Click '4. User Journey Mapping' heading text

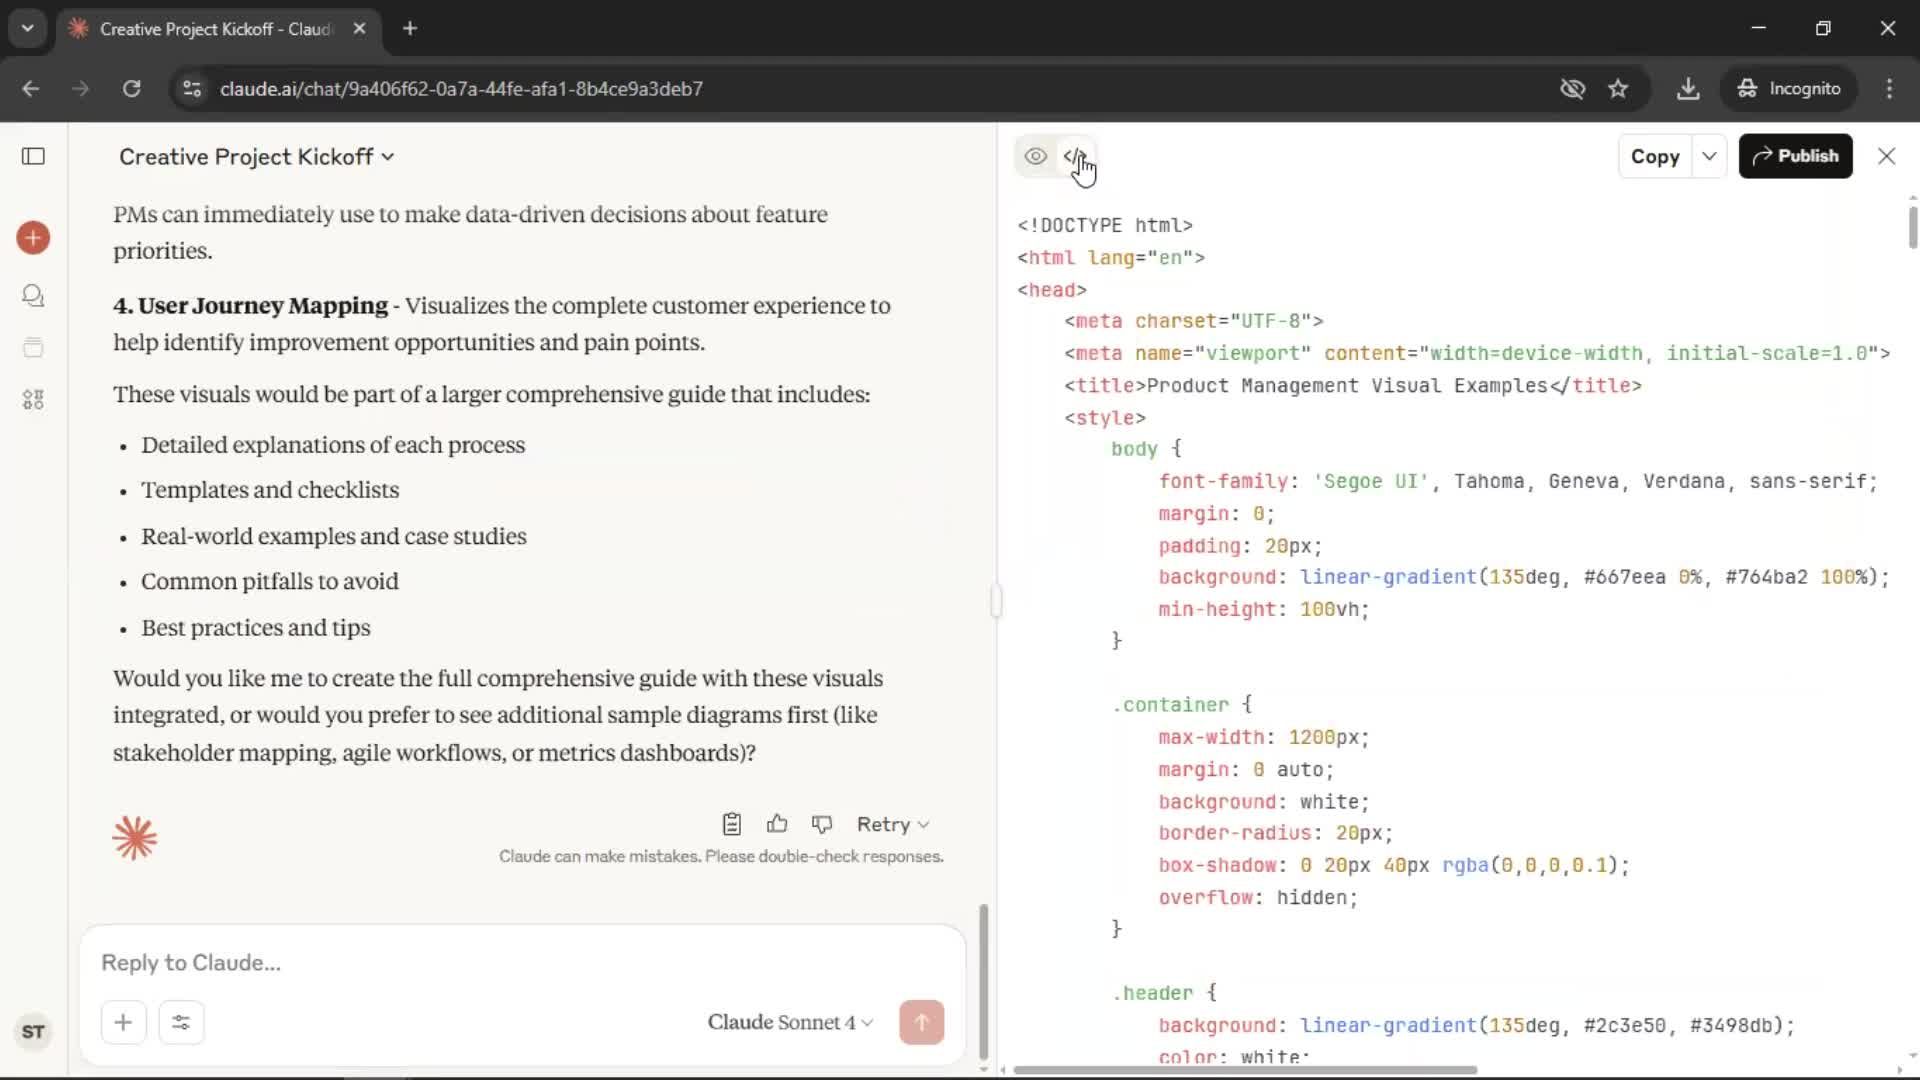(250, 306)
